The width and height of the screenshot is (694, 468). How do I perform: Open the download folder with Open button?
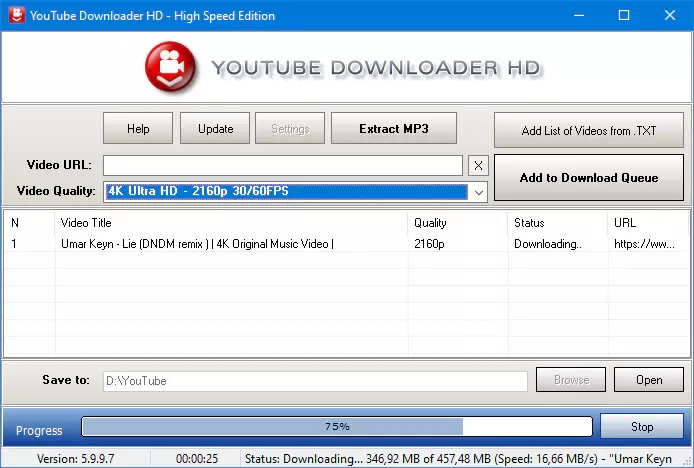pos(649,380)
